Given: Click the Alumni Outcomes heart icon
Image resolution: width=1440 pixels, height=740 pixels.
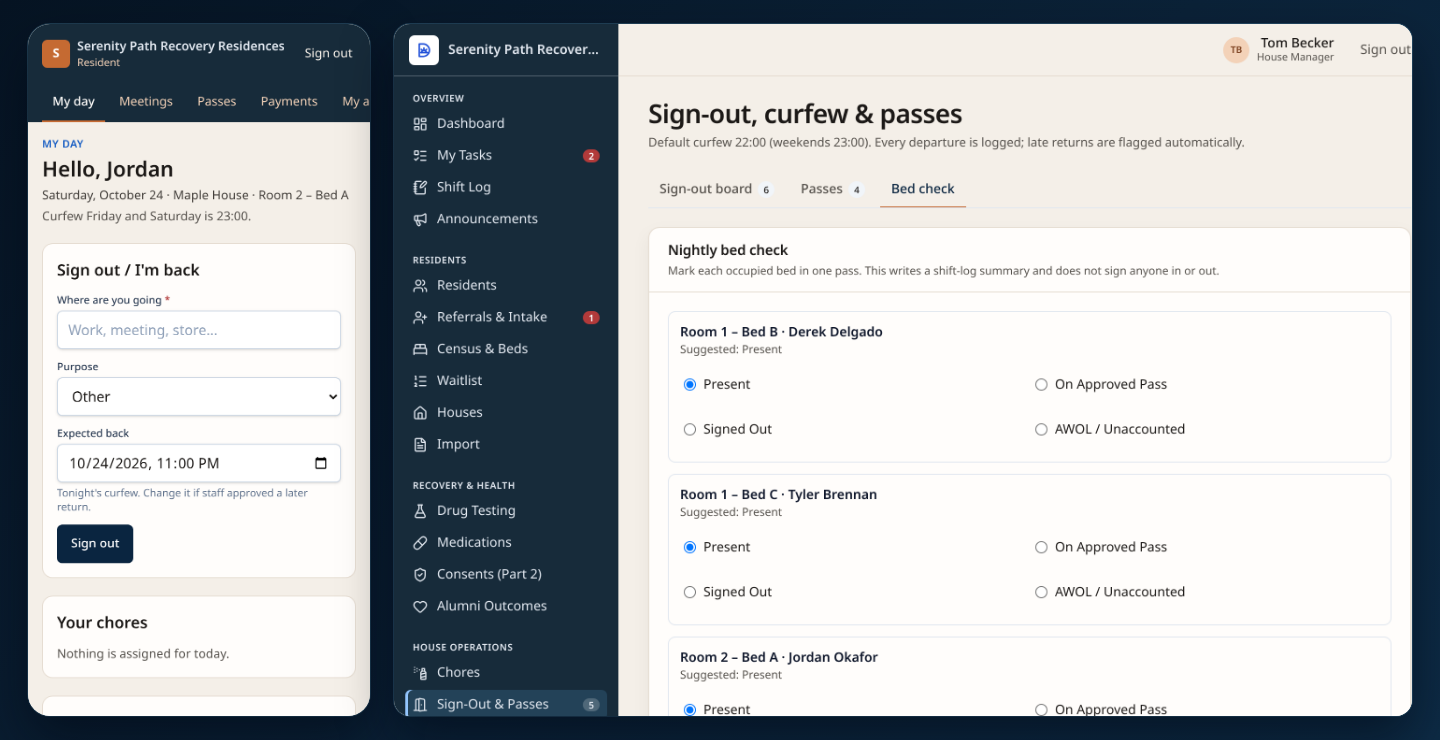Looking at the screenshot, I should pyautogui.click(x=420, y=607).
